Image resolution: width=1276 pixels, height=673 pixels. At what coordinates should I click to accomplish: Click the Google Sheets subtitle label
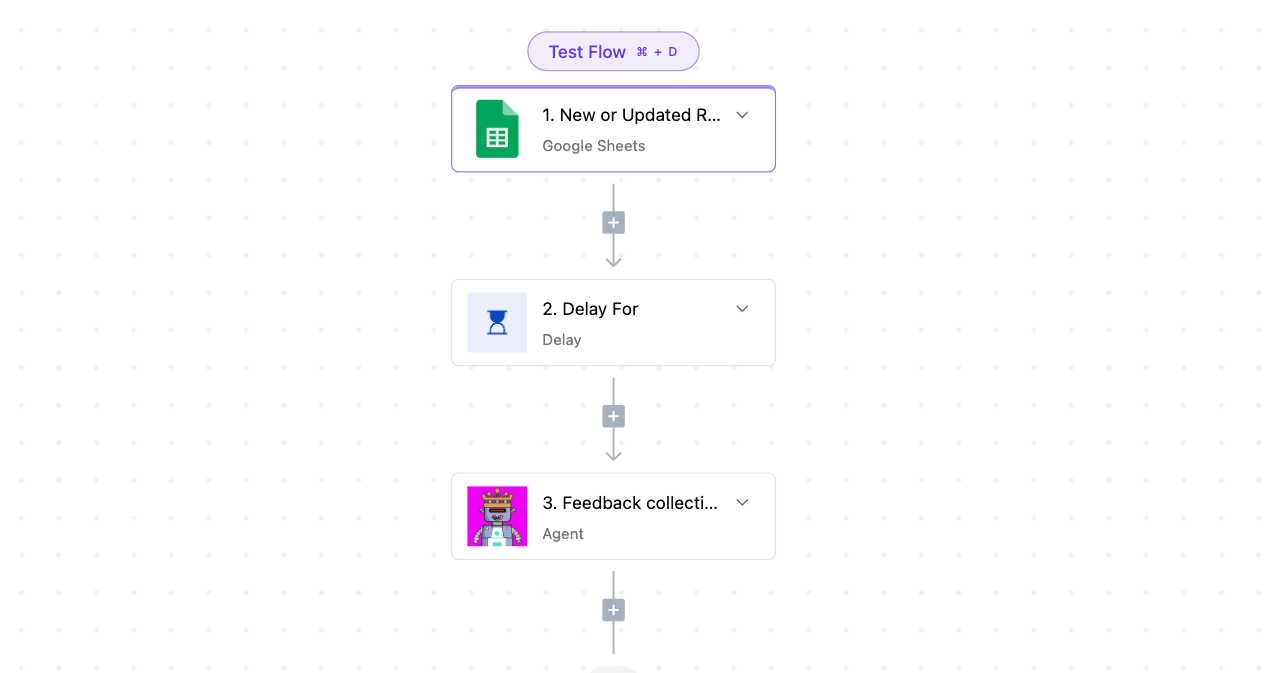[594, 146]
